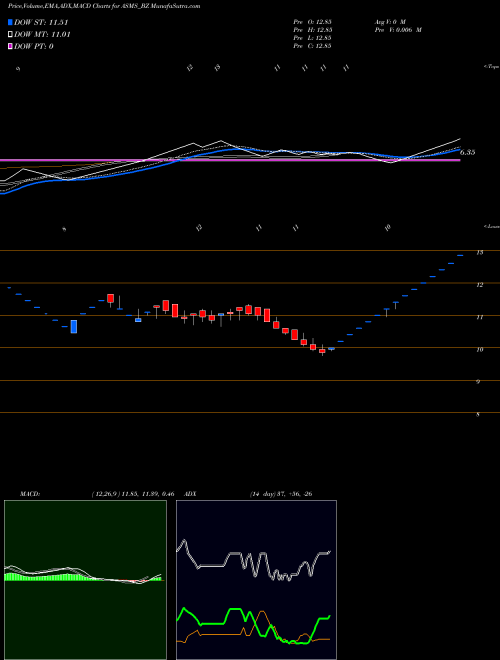Select the 'DOW PT: 0' legend text
500x660 pixels.
coord(34,46)
